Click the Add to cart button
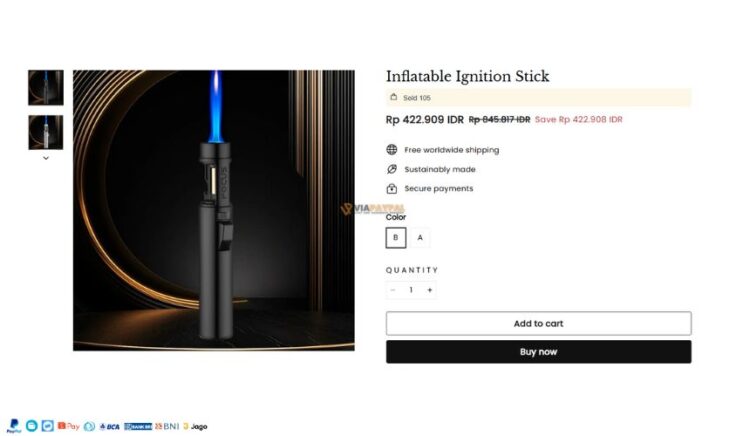 click(x=538, y=323)
